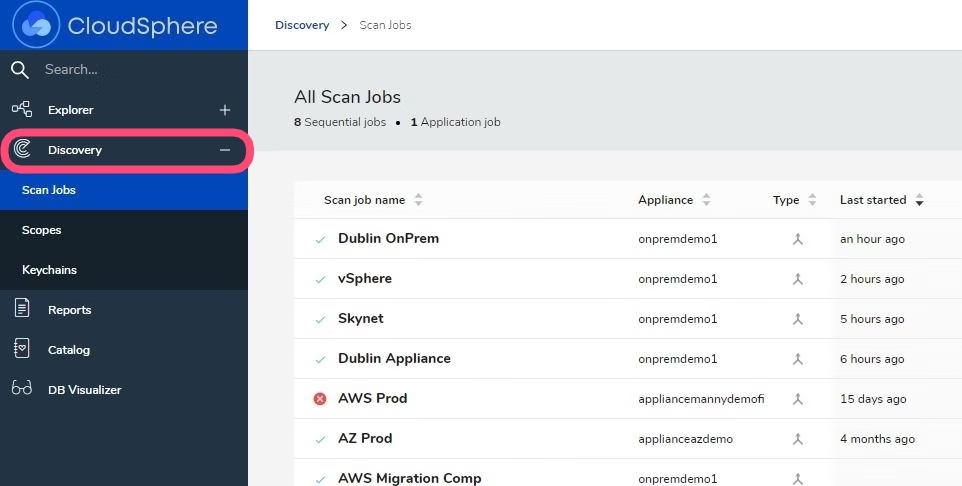Viewport: 962px width, 486px height.
Task: Collapse the Discovery section with minus
Action: pyautogui.click(x=225, y=150)
